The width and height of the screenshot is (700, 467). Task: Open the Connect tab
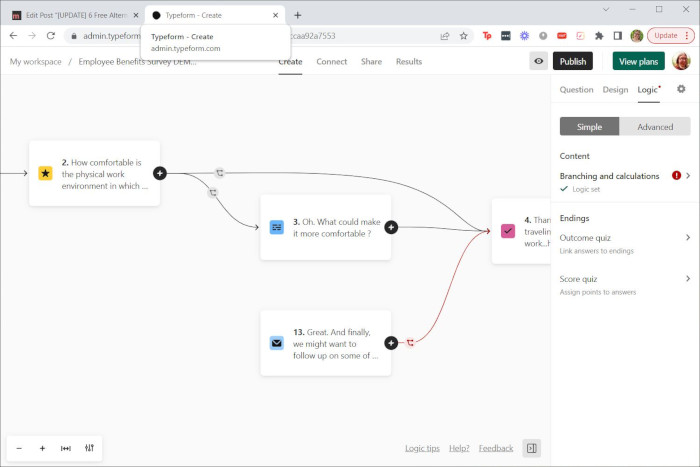332,62
